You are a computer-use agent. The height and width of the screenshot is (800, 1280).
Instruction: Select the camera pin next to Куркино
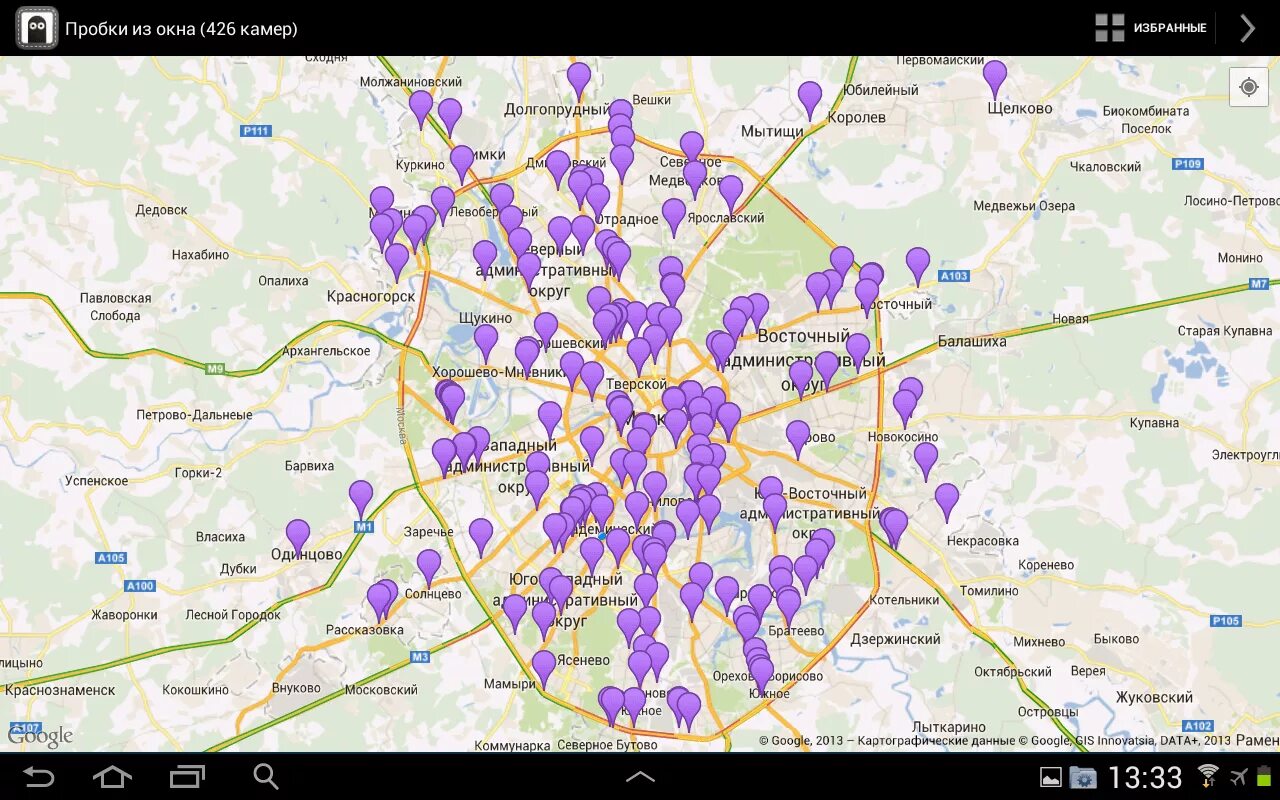pos(462,162)
